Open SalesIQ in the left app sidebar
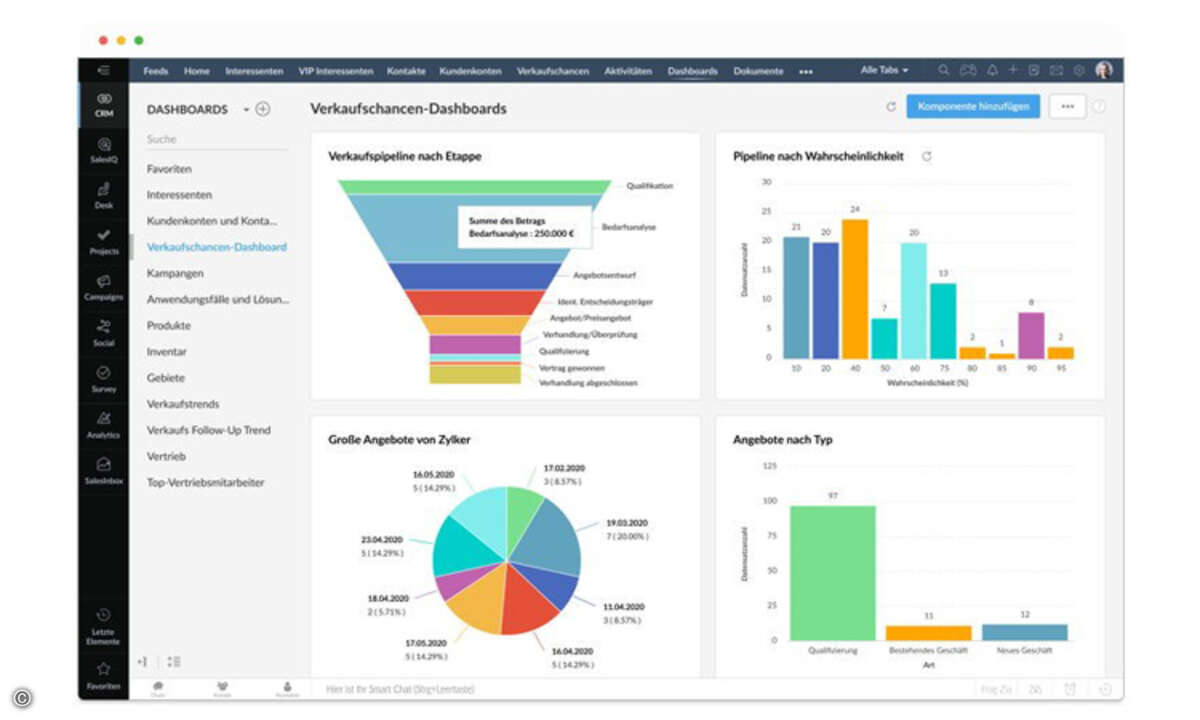This screenshot has width=1200, height=720. coord(104,150)
